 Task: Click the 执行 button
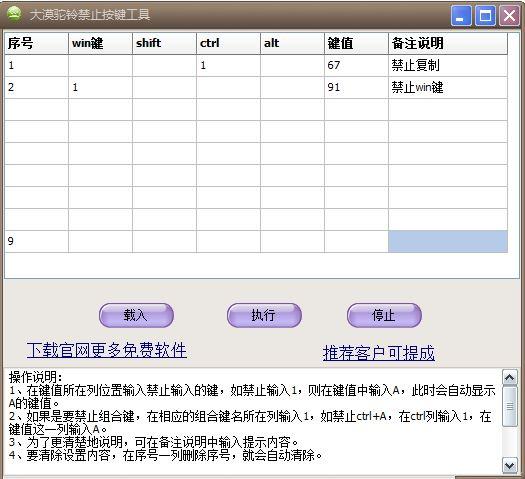(264, 315)
